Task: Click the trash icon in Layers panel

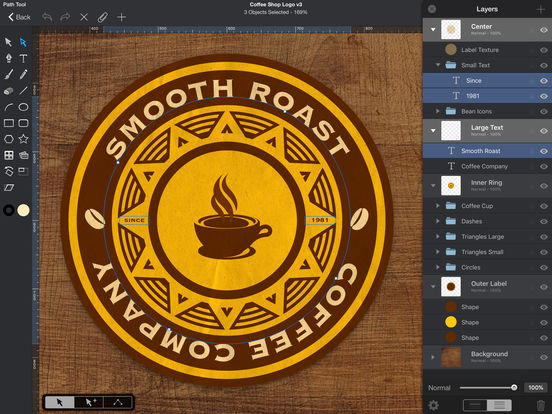Action: coord(541,405)
